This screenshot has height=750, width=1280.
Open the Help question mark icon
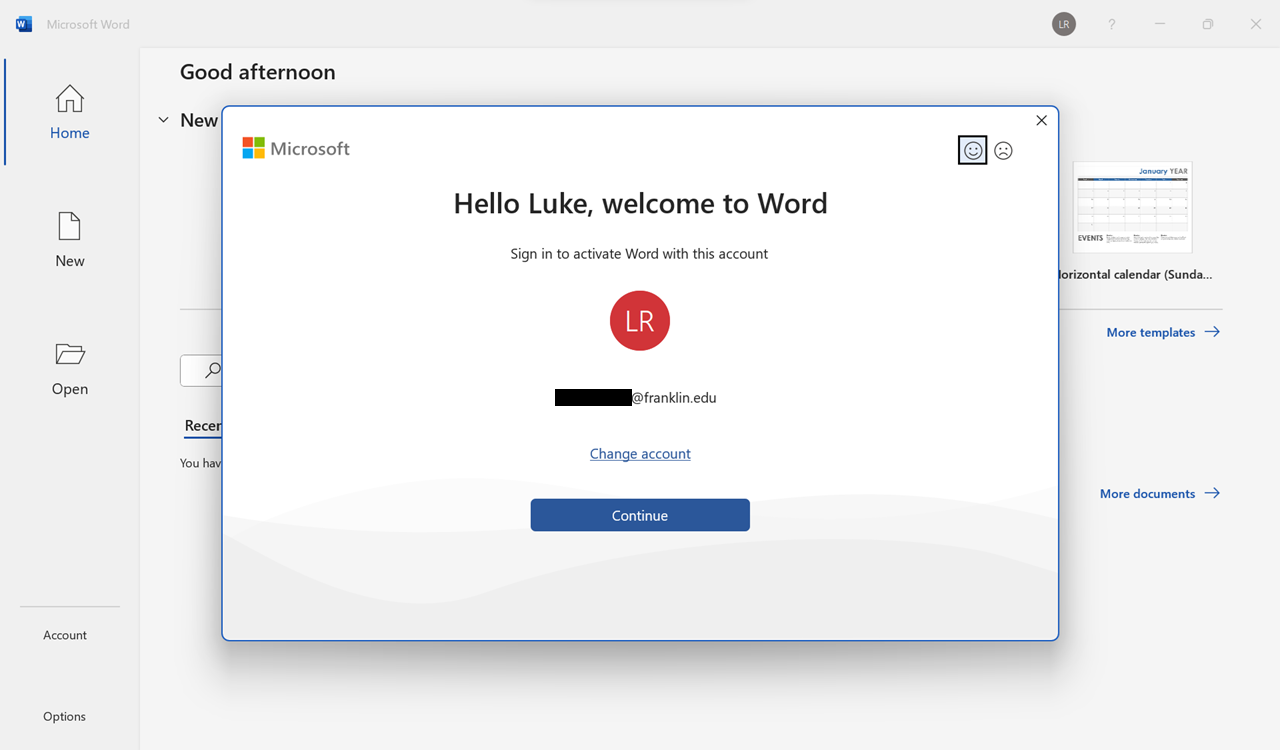click(1111, 24)
